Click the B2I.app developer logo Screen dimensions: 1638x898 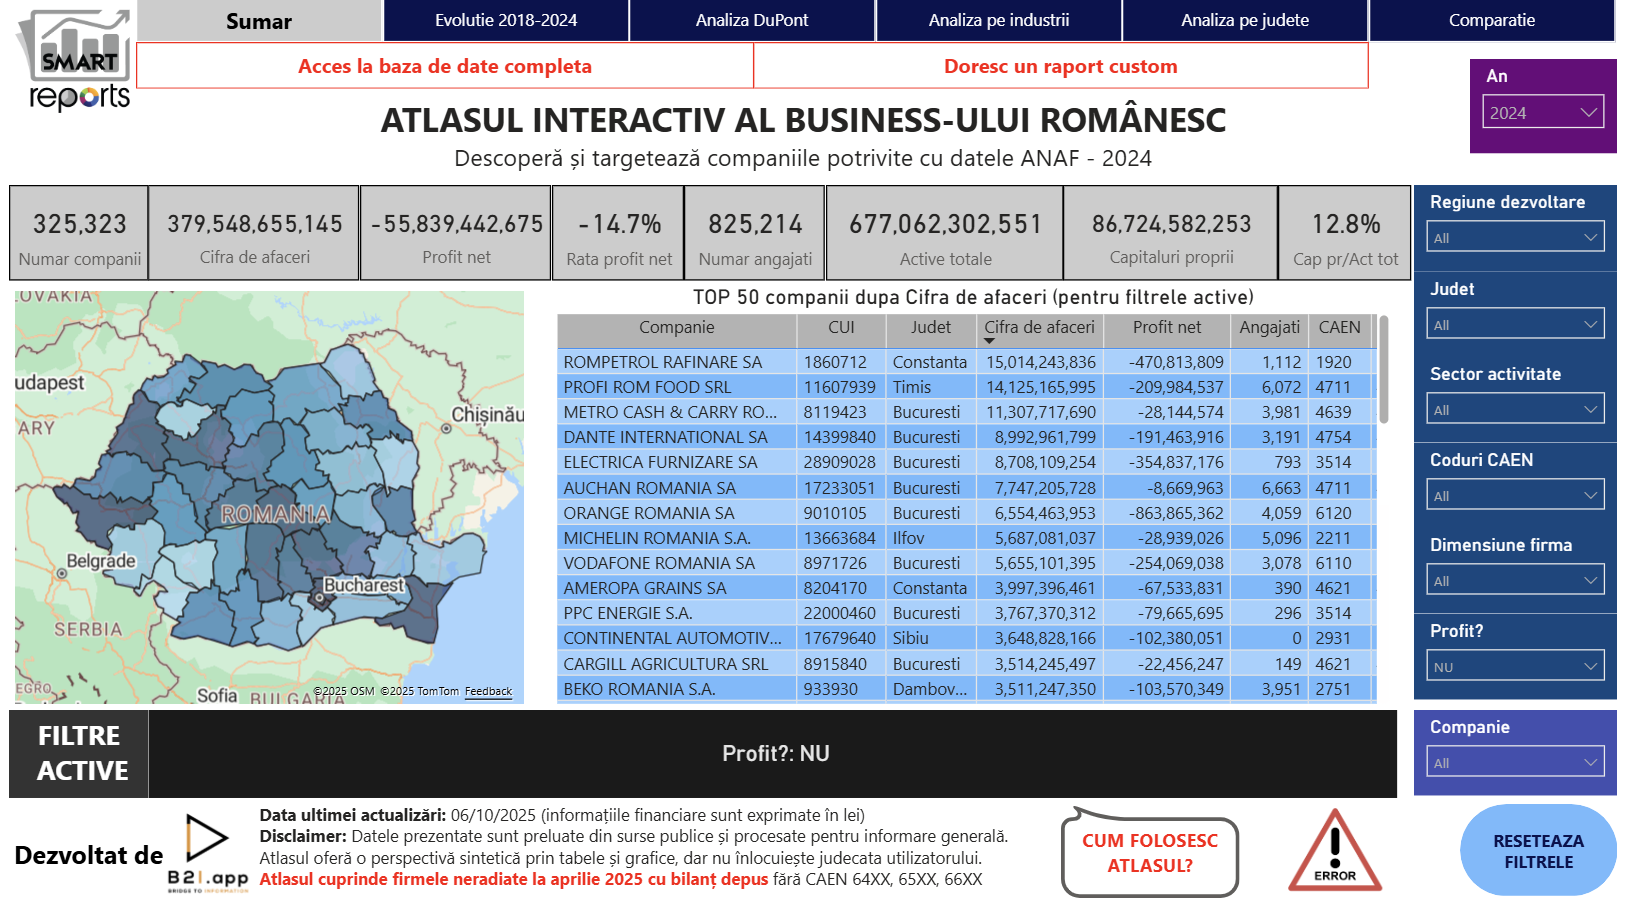point(207,852)
